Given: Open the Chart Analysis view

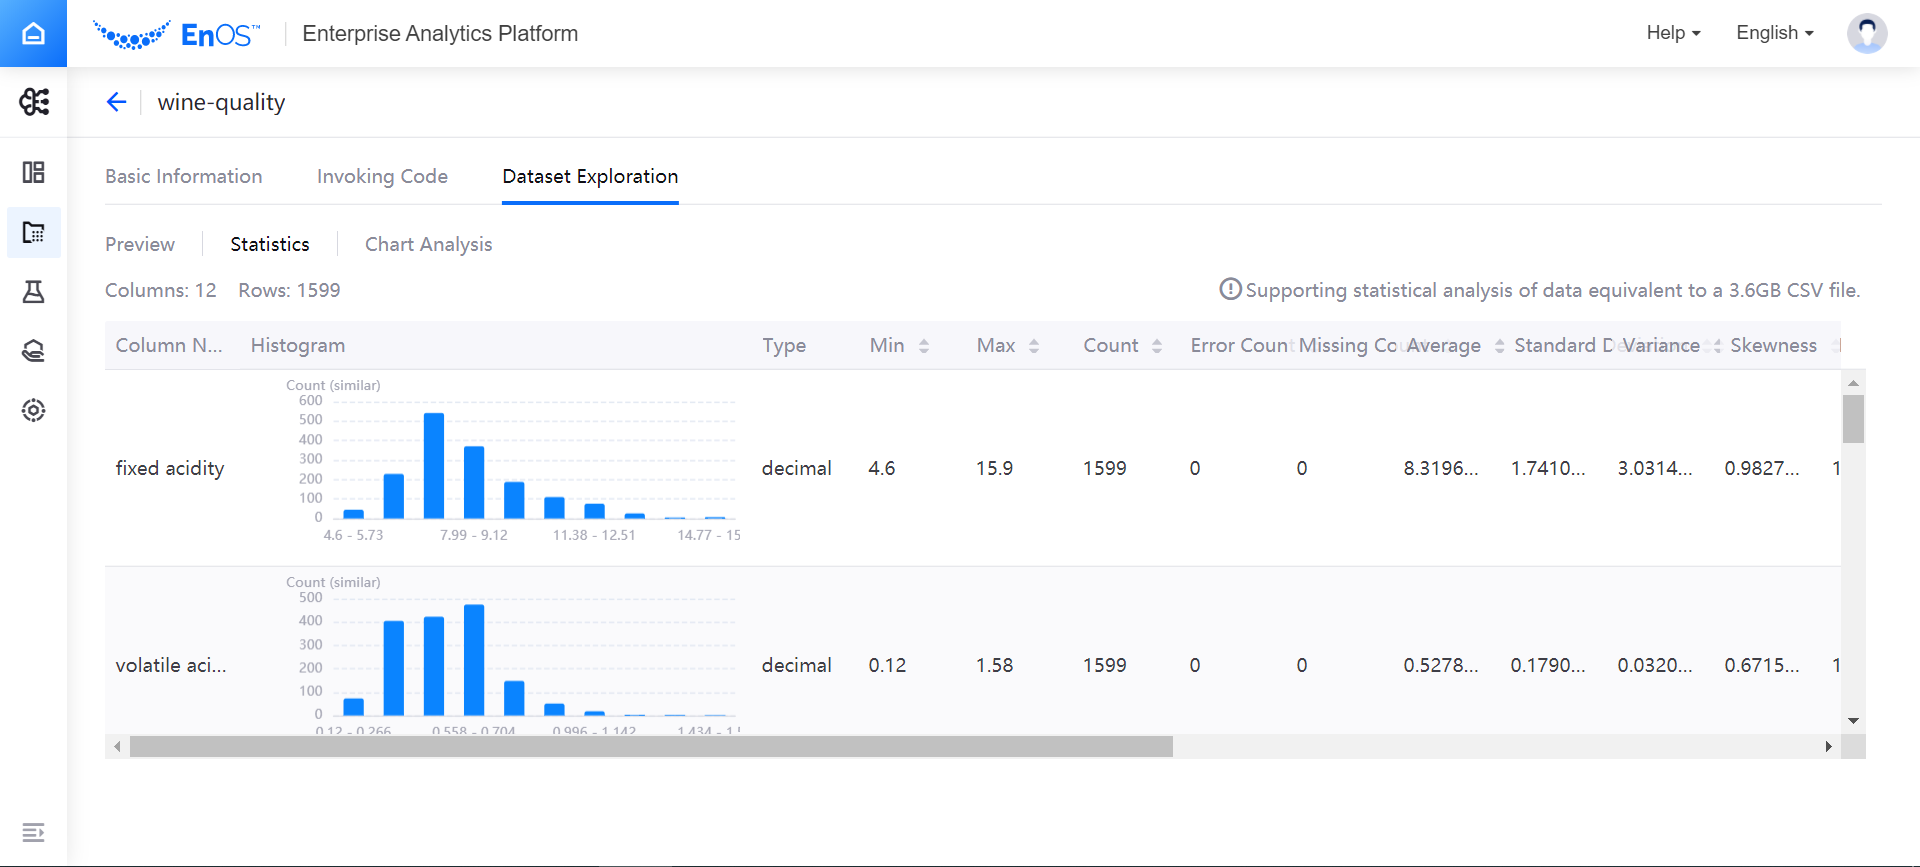Looking at the screenshot, I should [428, 244].
